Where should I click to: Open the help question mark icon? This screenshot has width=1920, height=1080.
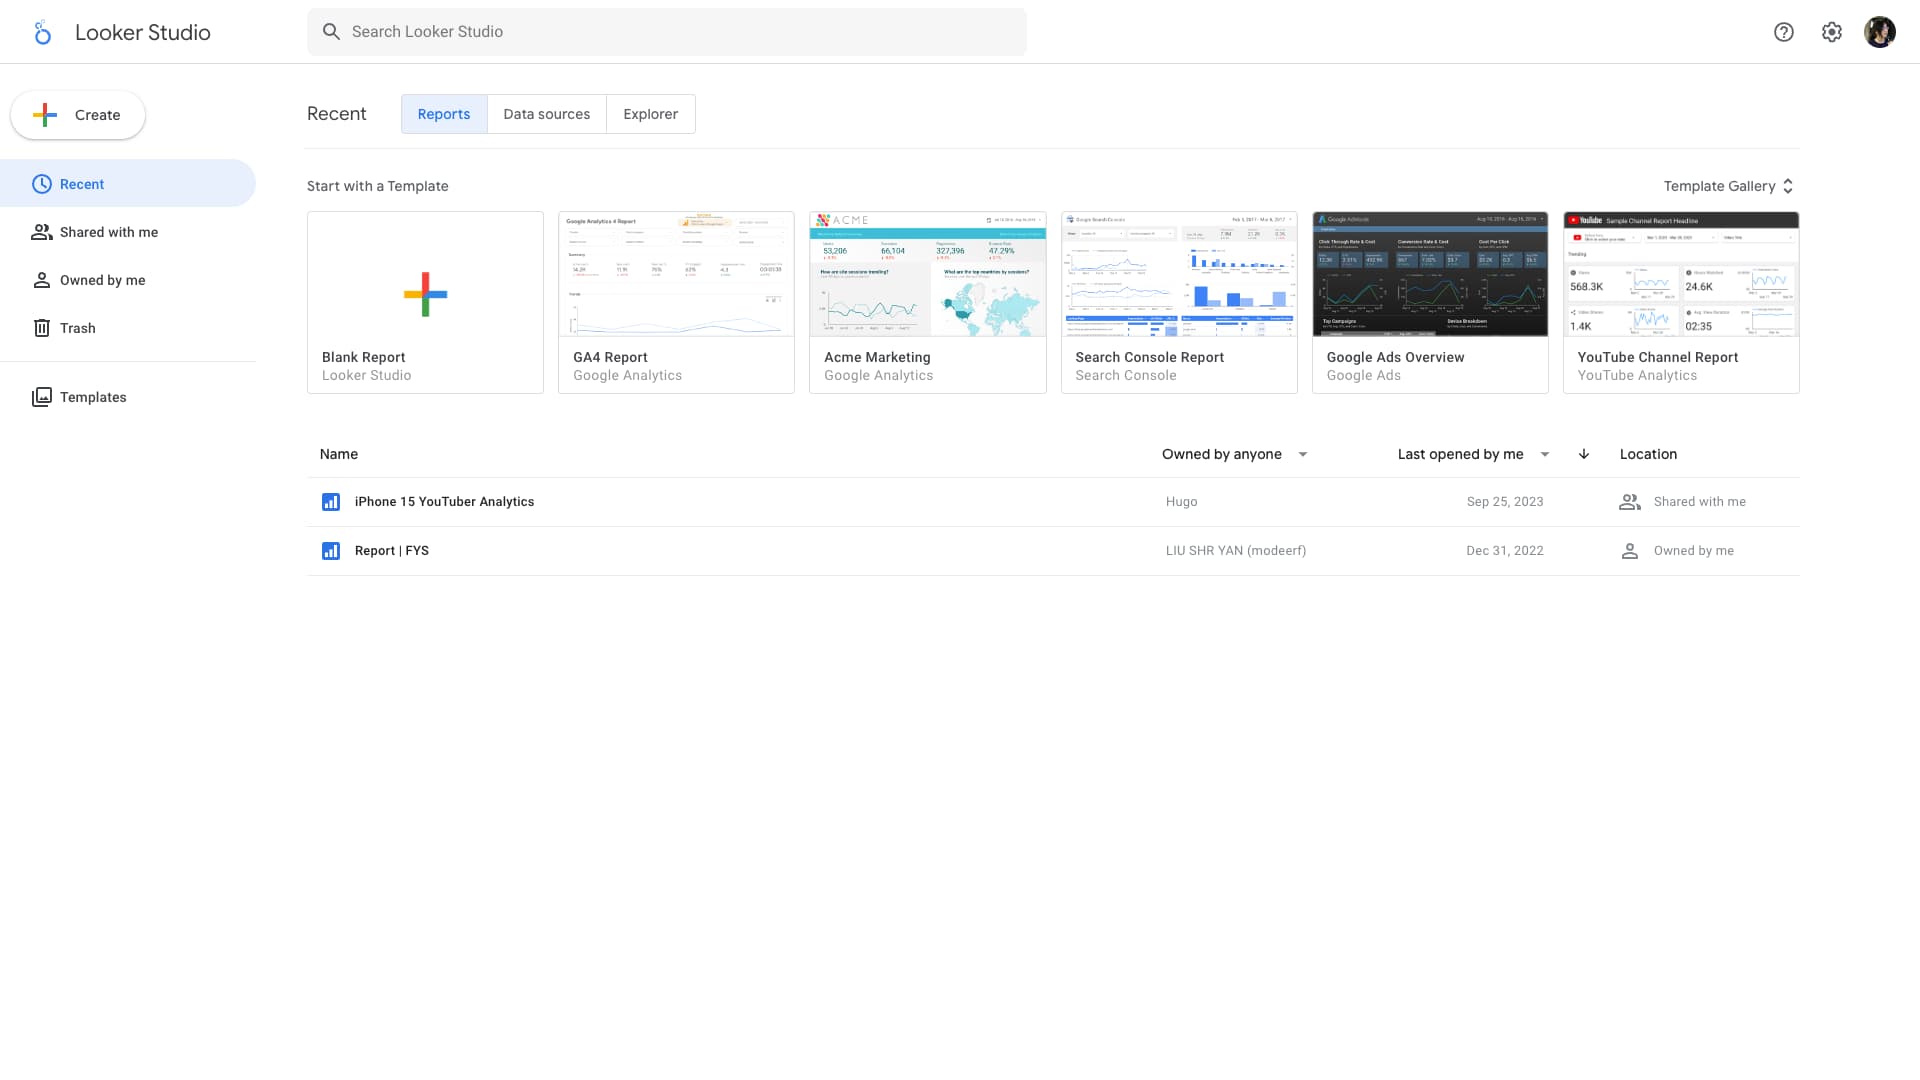click(x=1784, y=32)
